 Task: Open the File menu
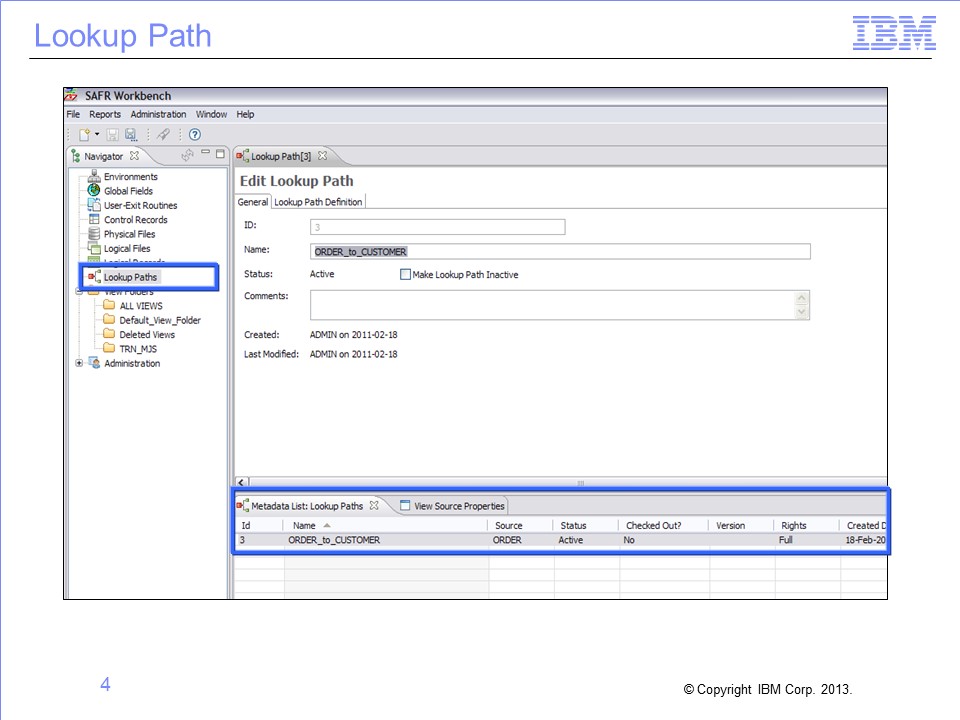coord(73,114)
